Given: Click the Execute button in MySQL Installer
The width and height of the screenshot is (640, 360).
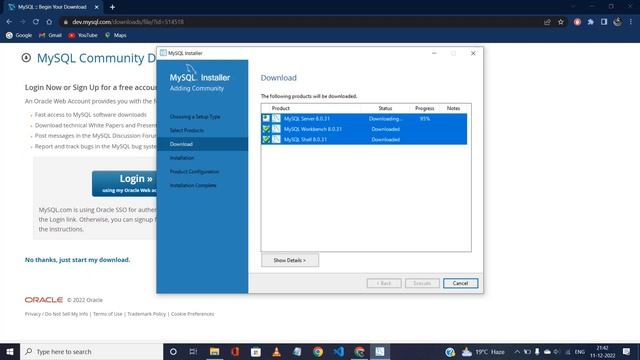Looking at the screenshot, I should (x=422, y=283).
